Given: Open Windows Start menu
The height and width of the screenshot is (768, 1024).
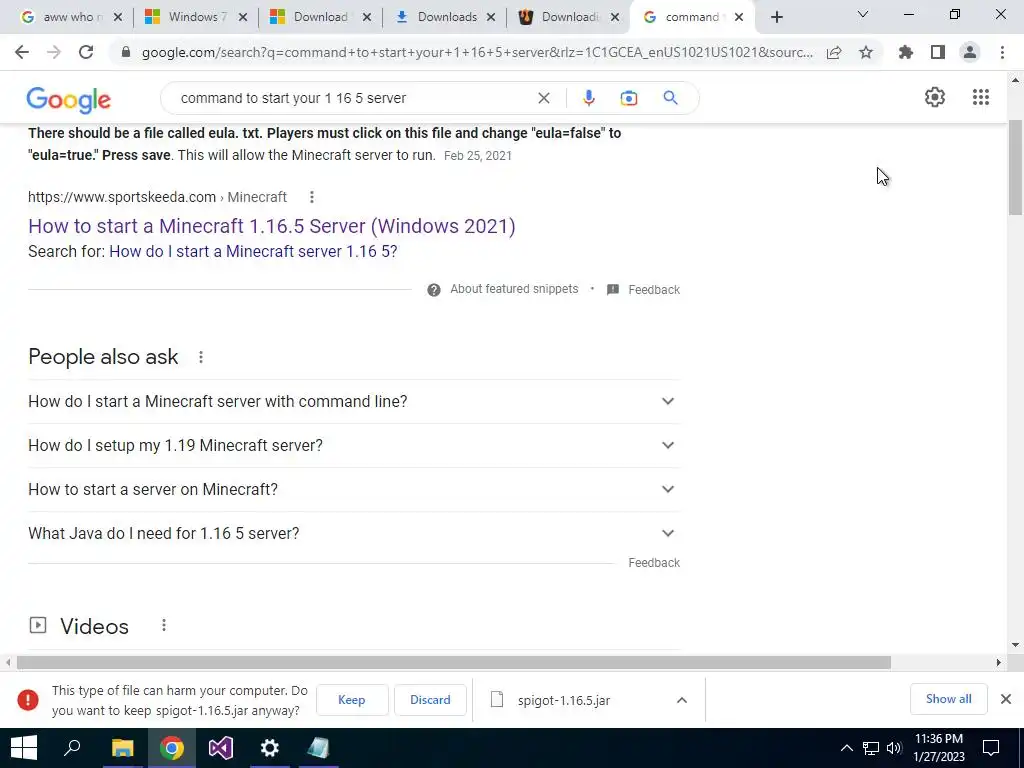Looking at the screenshot, I should [x=24, y=748].
